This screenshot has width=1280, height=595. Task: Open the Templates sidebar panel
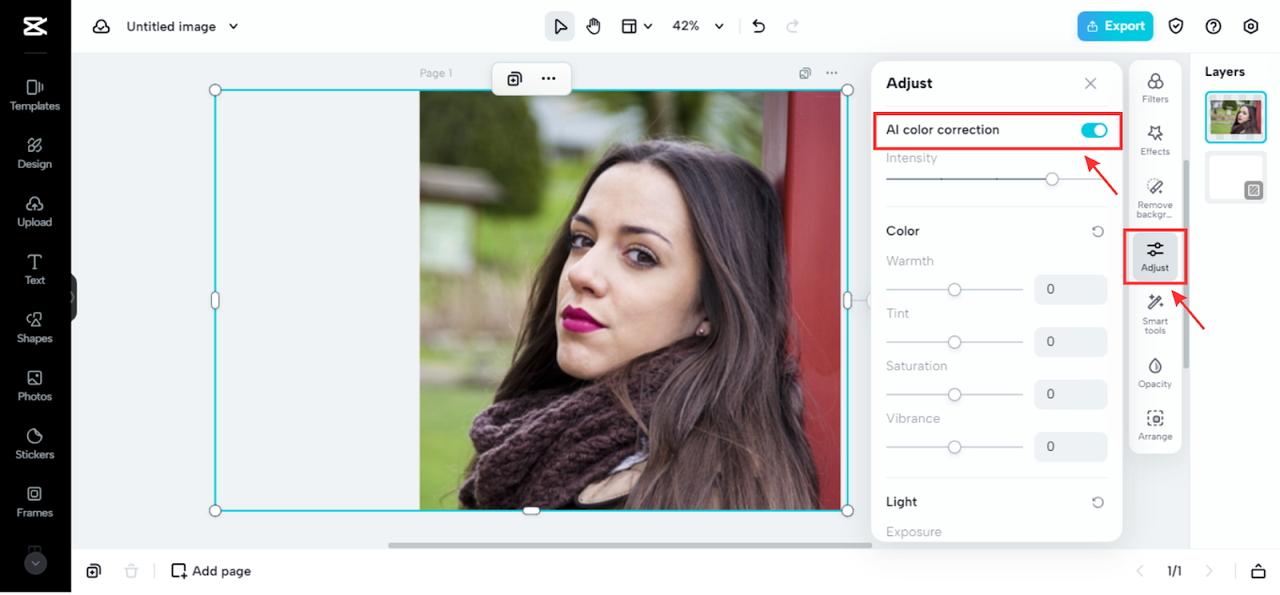(x=35, y=95)
